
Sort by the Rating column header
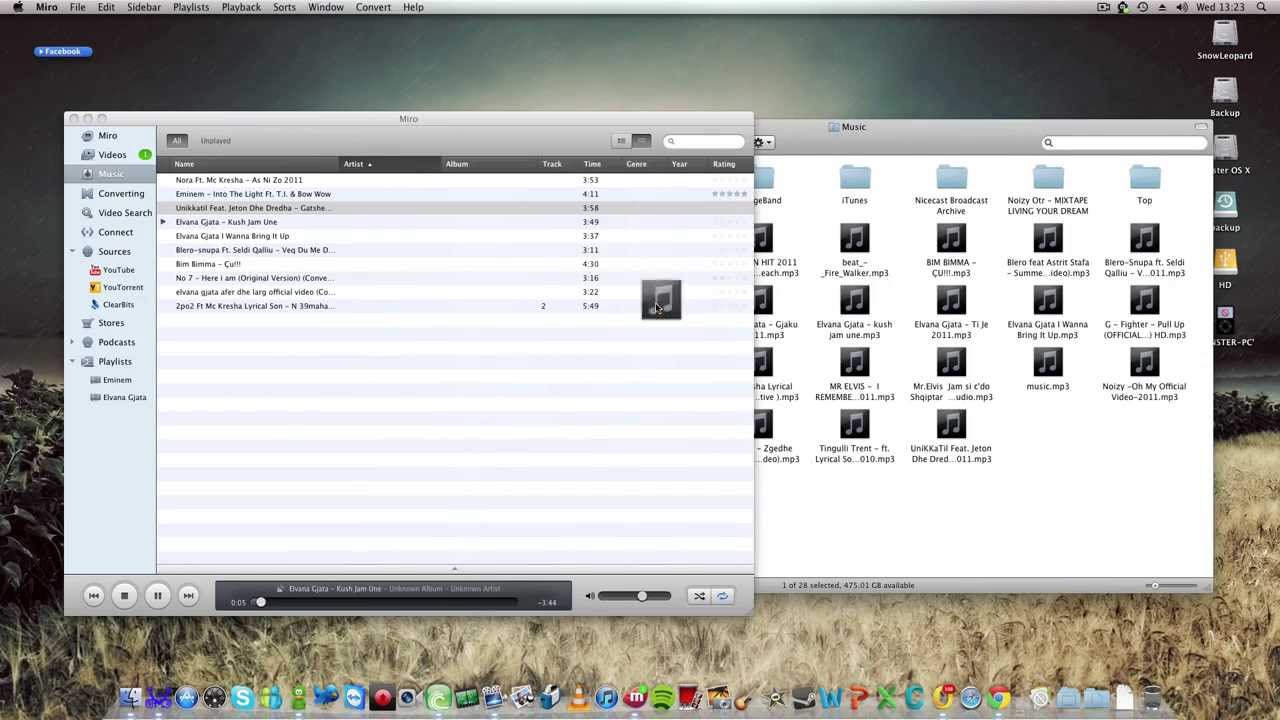click(724, 164)
